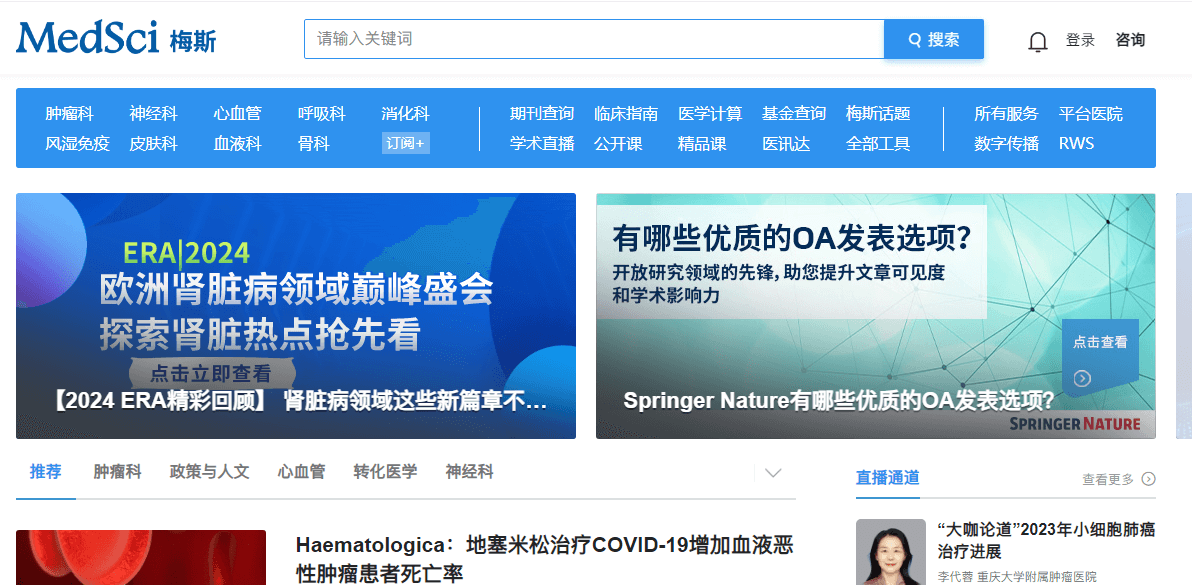Expand the hidden category tabs chevron
Viewport: 1192px width, 585px height.
pos(772,474)
